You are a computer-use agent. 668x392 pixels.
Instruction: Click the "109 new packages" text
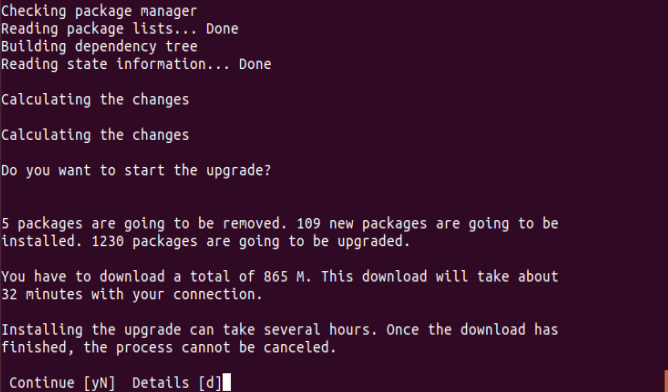coord(361,224)
